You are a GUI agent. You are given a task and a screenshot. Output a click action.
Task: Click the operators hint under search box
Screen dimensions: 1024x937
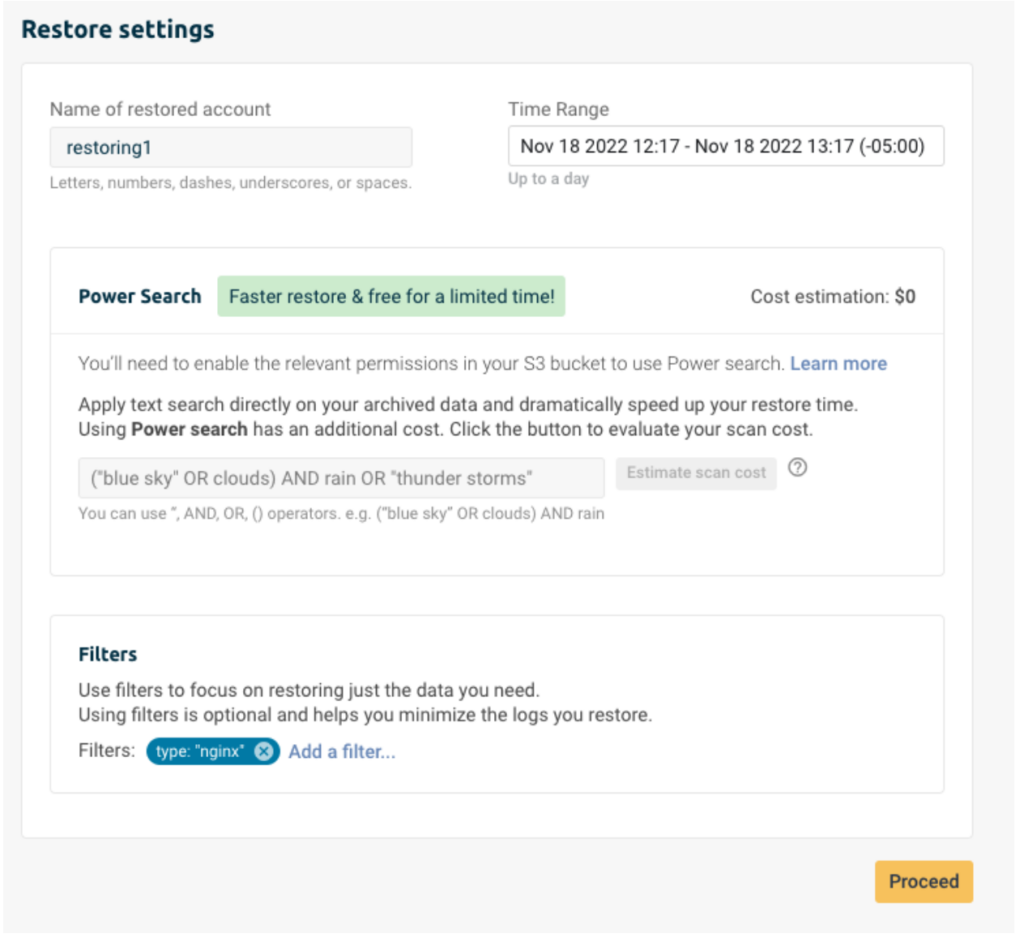pyautogui.click(x=341, y=514)
